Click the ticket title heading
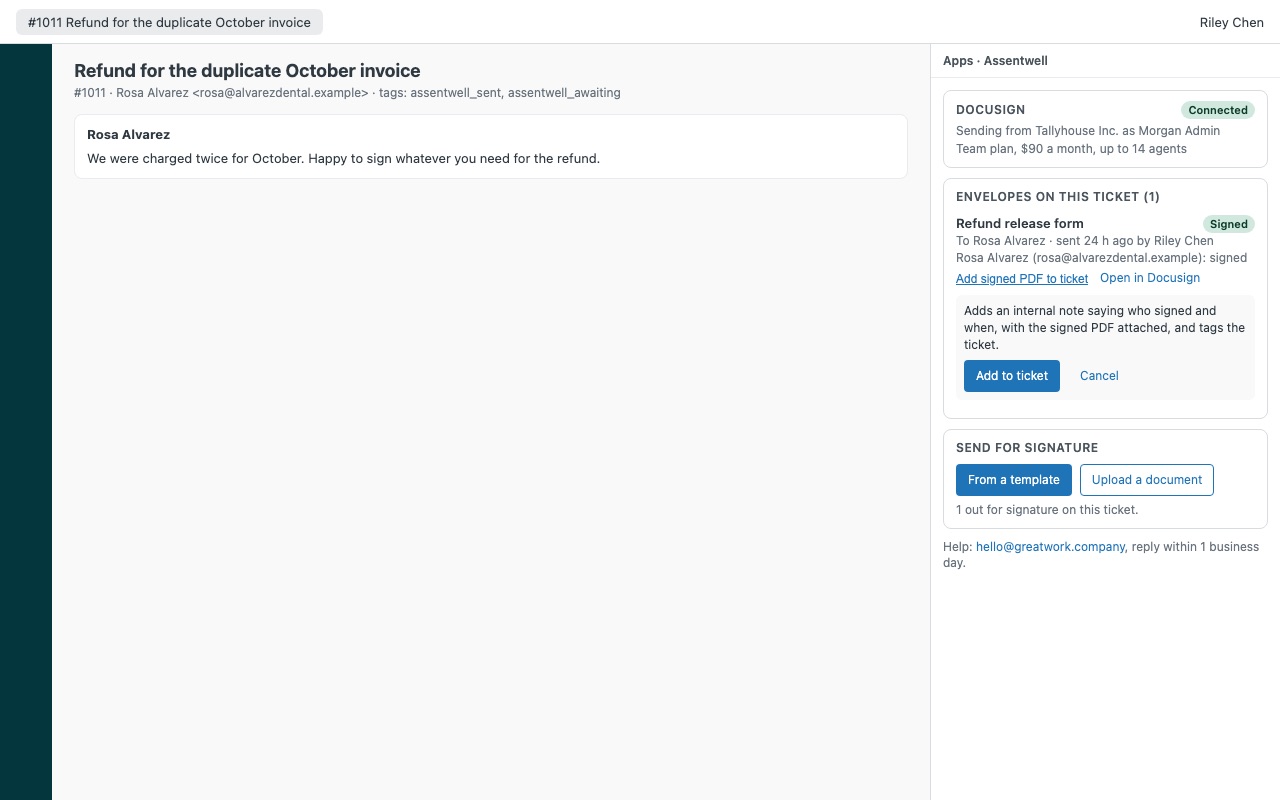Screen dimensions: 1280x800 pyautogui.click(x=247, y=71)
